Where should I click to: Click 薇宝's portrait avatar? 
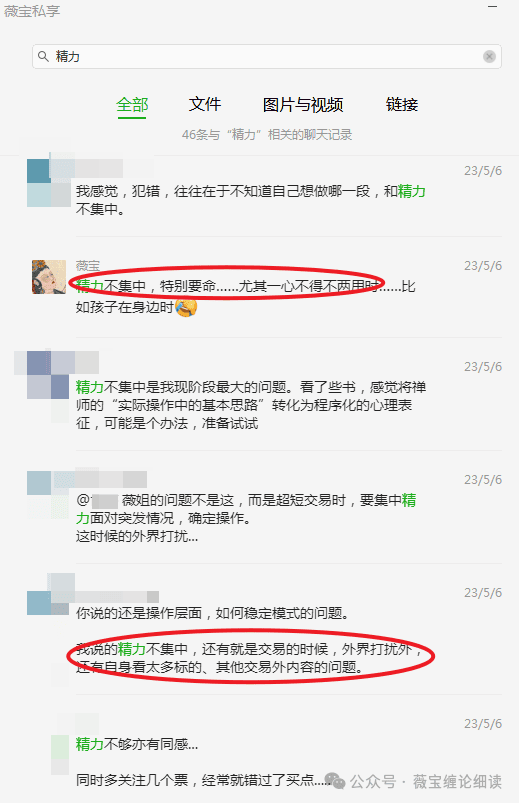[49, 277]
